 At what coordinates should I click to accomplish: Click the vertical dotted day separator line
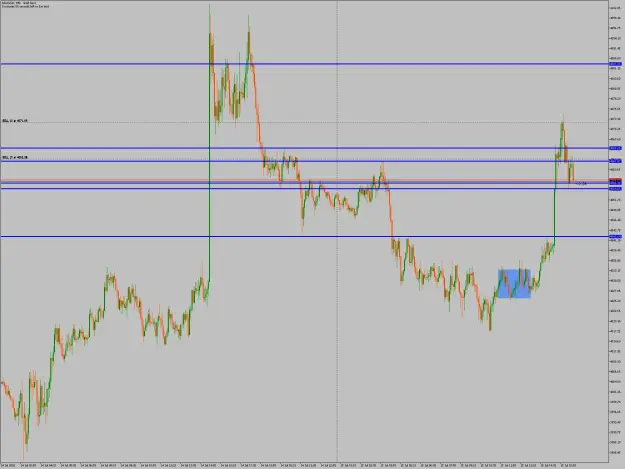click(337, 231)
